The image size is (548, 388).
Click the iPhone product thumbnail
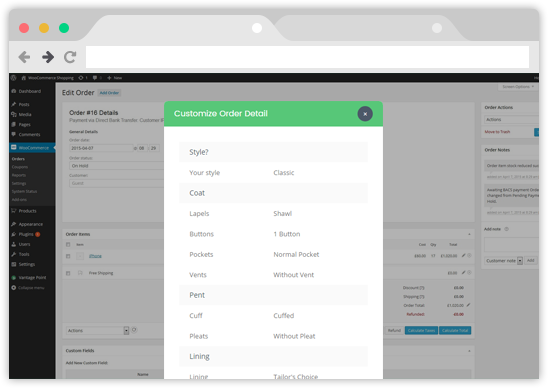[x=80, y=256]
